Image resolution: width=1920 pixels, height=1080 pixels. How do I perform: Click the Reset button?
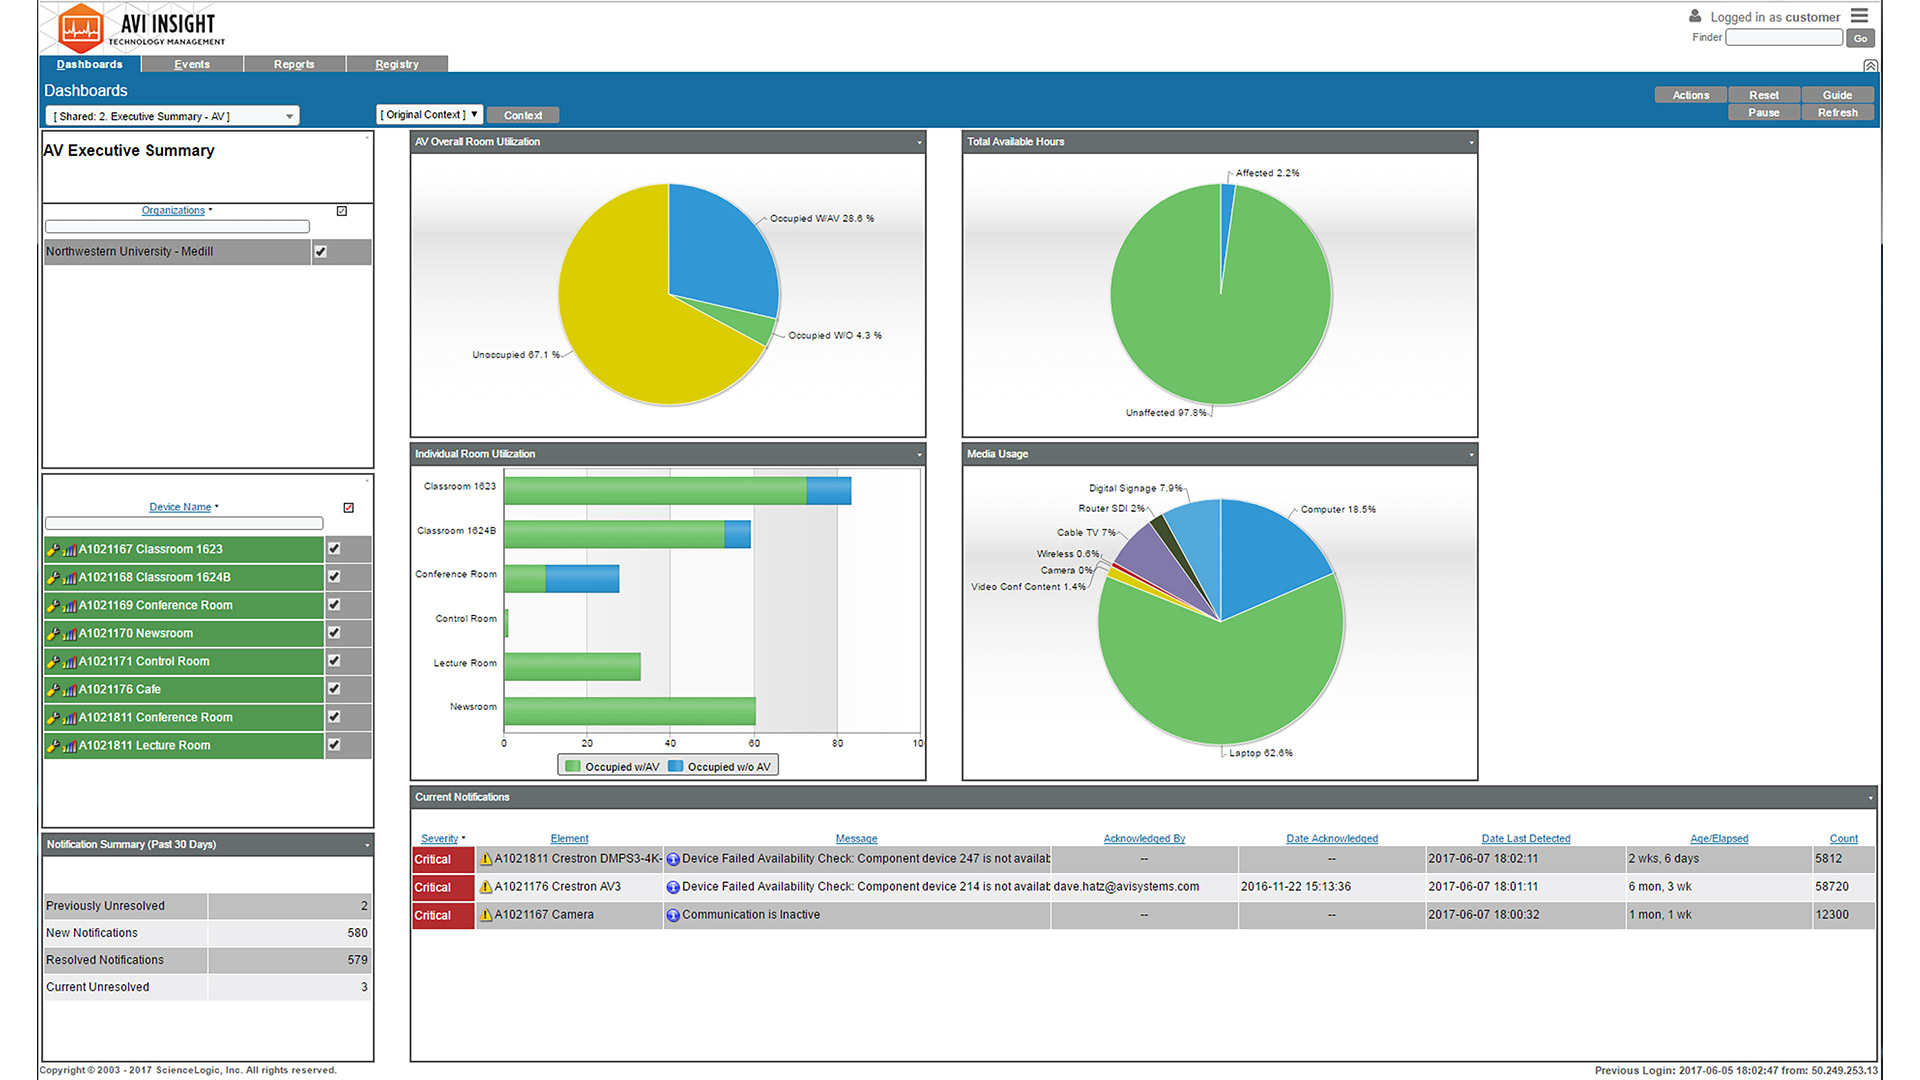click(x=1764, y=95)
